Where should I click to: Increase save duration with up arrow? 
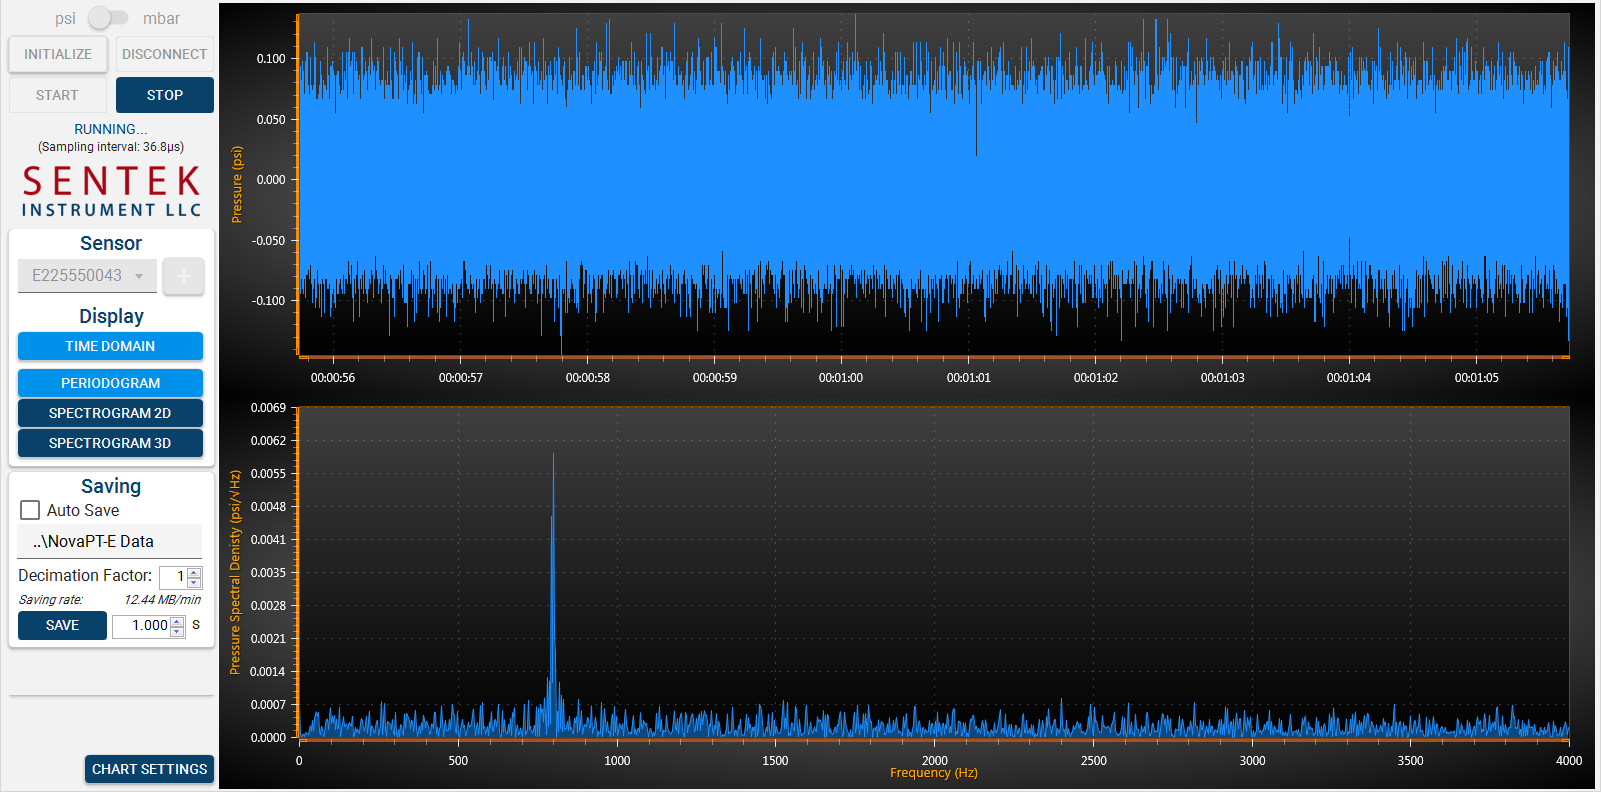[177, 621]
